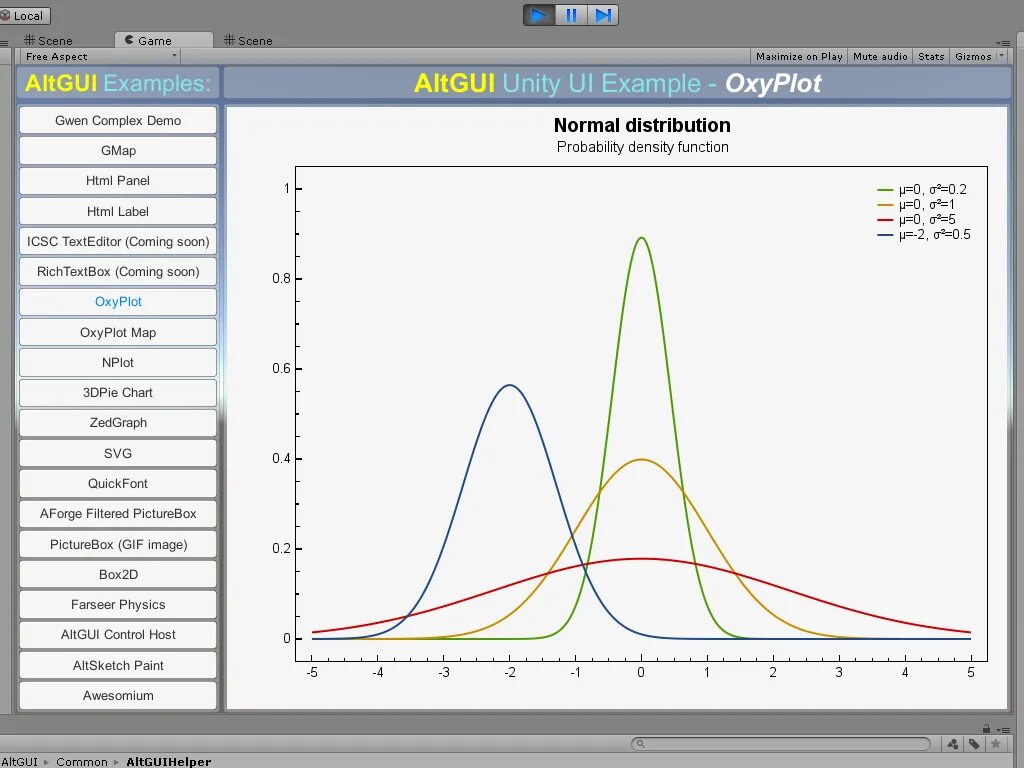
Task: Toggle the Local pivot orientation button
Action: pyautogui.click(x=25, y=16)
